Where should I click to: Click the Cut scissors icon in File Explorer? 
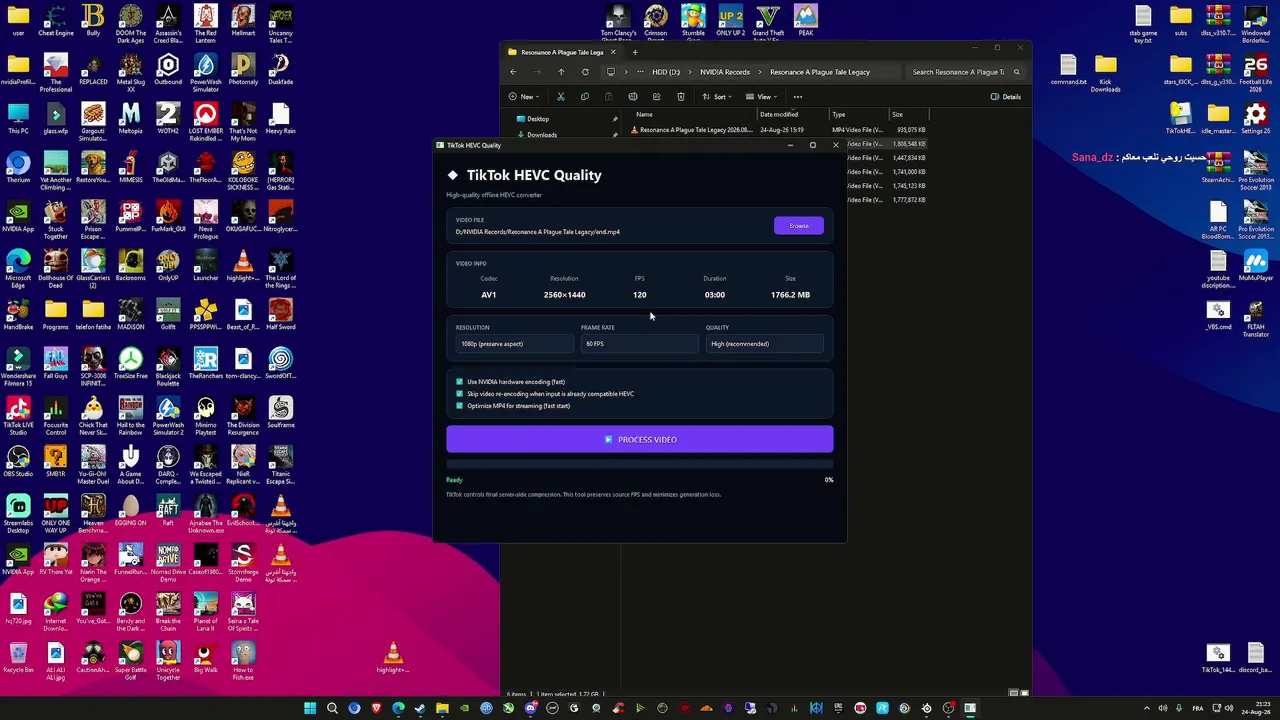coord(560,97)
